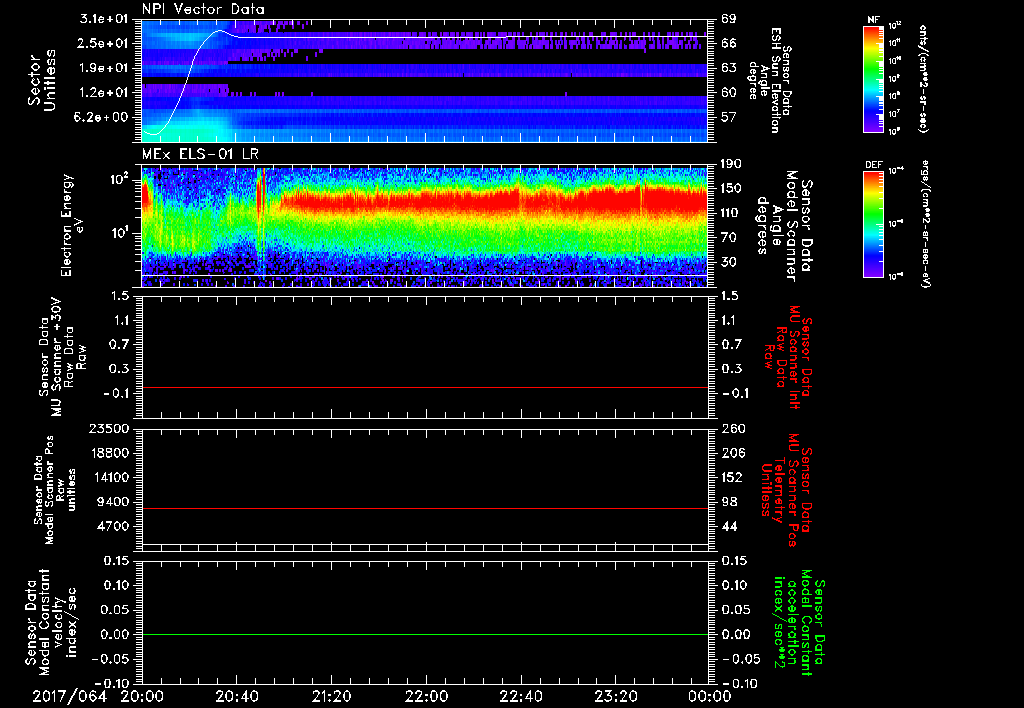Click the "23500" scanner position tick value

(110, 428)
